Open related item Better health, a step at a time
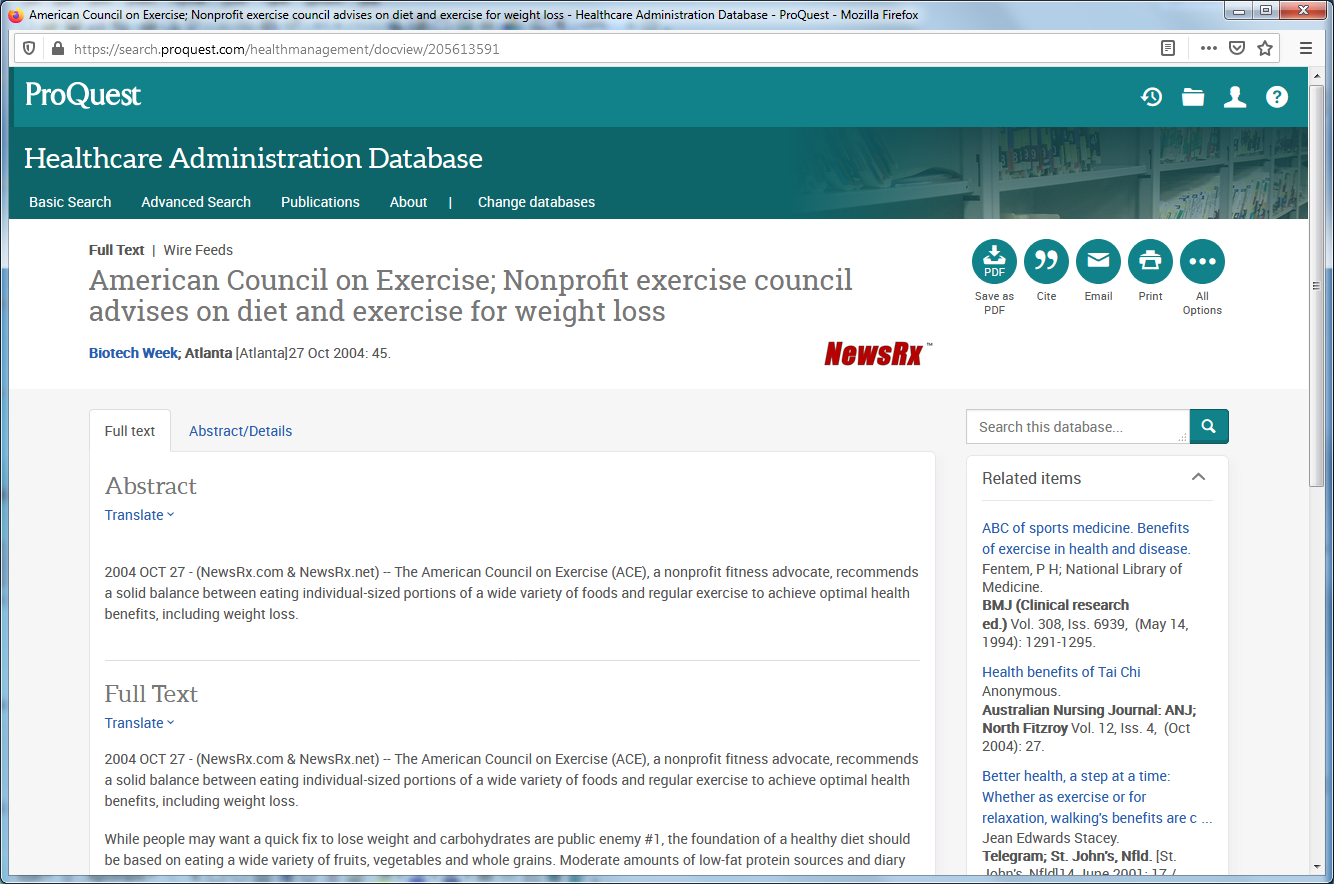 (x=1097, y=797)
